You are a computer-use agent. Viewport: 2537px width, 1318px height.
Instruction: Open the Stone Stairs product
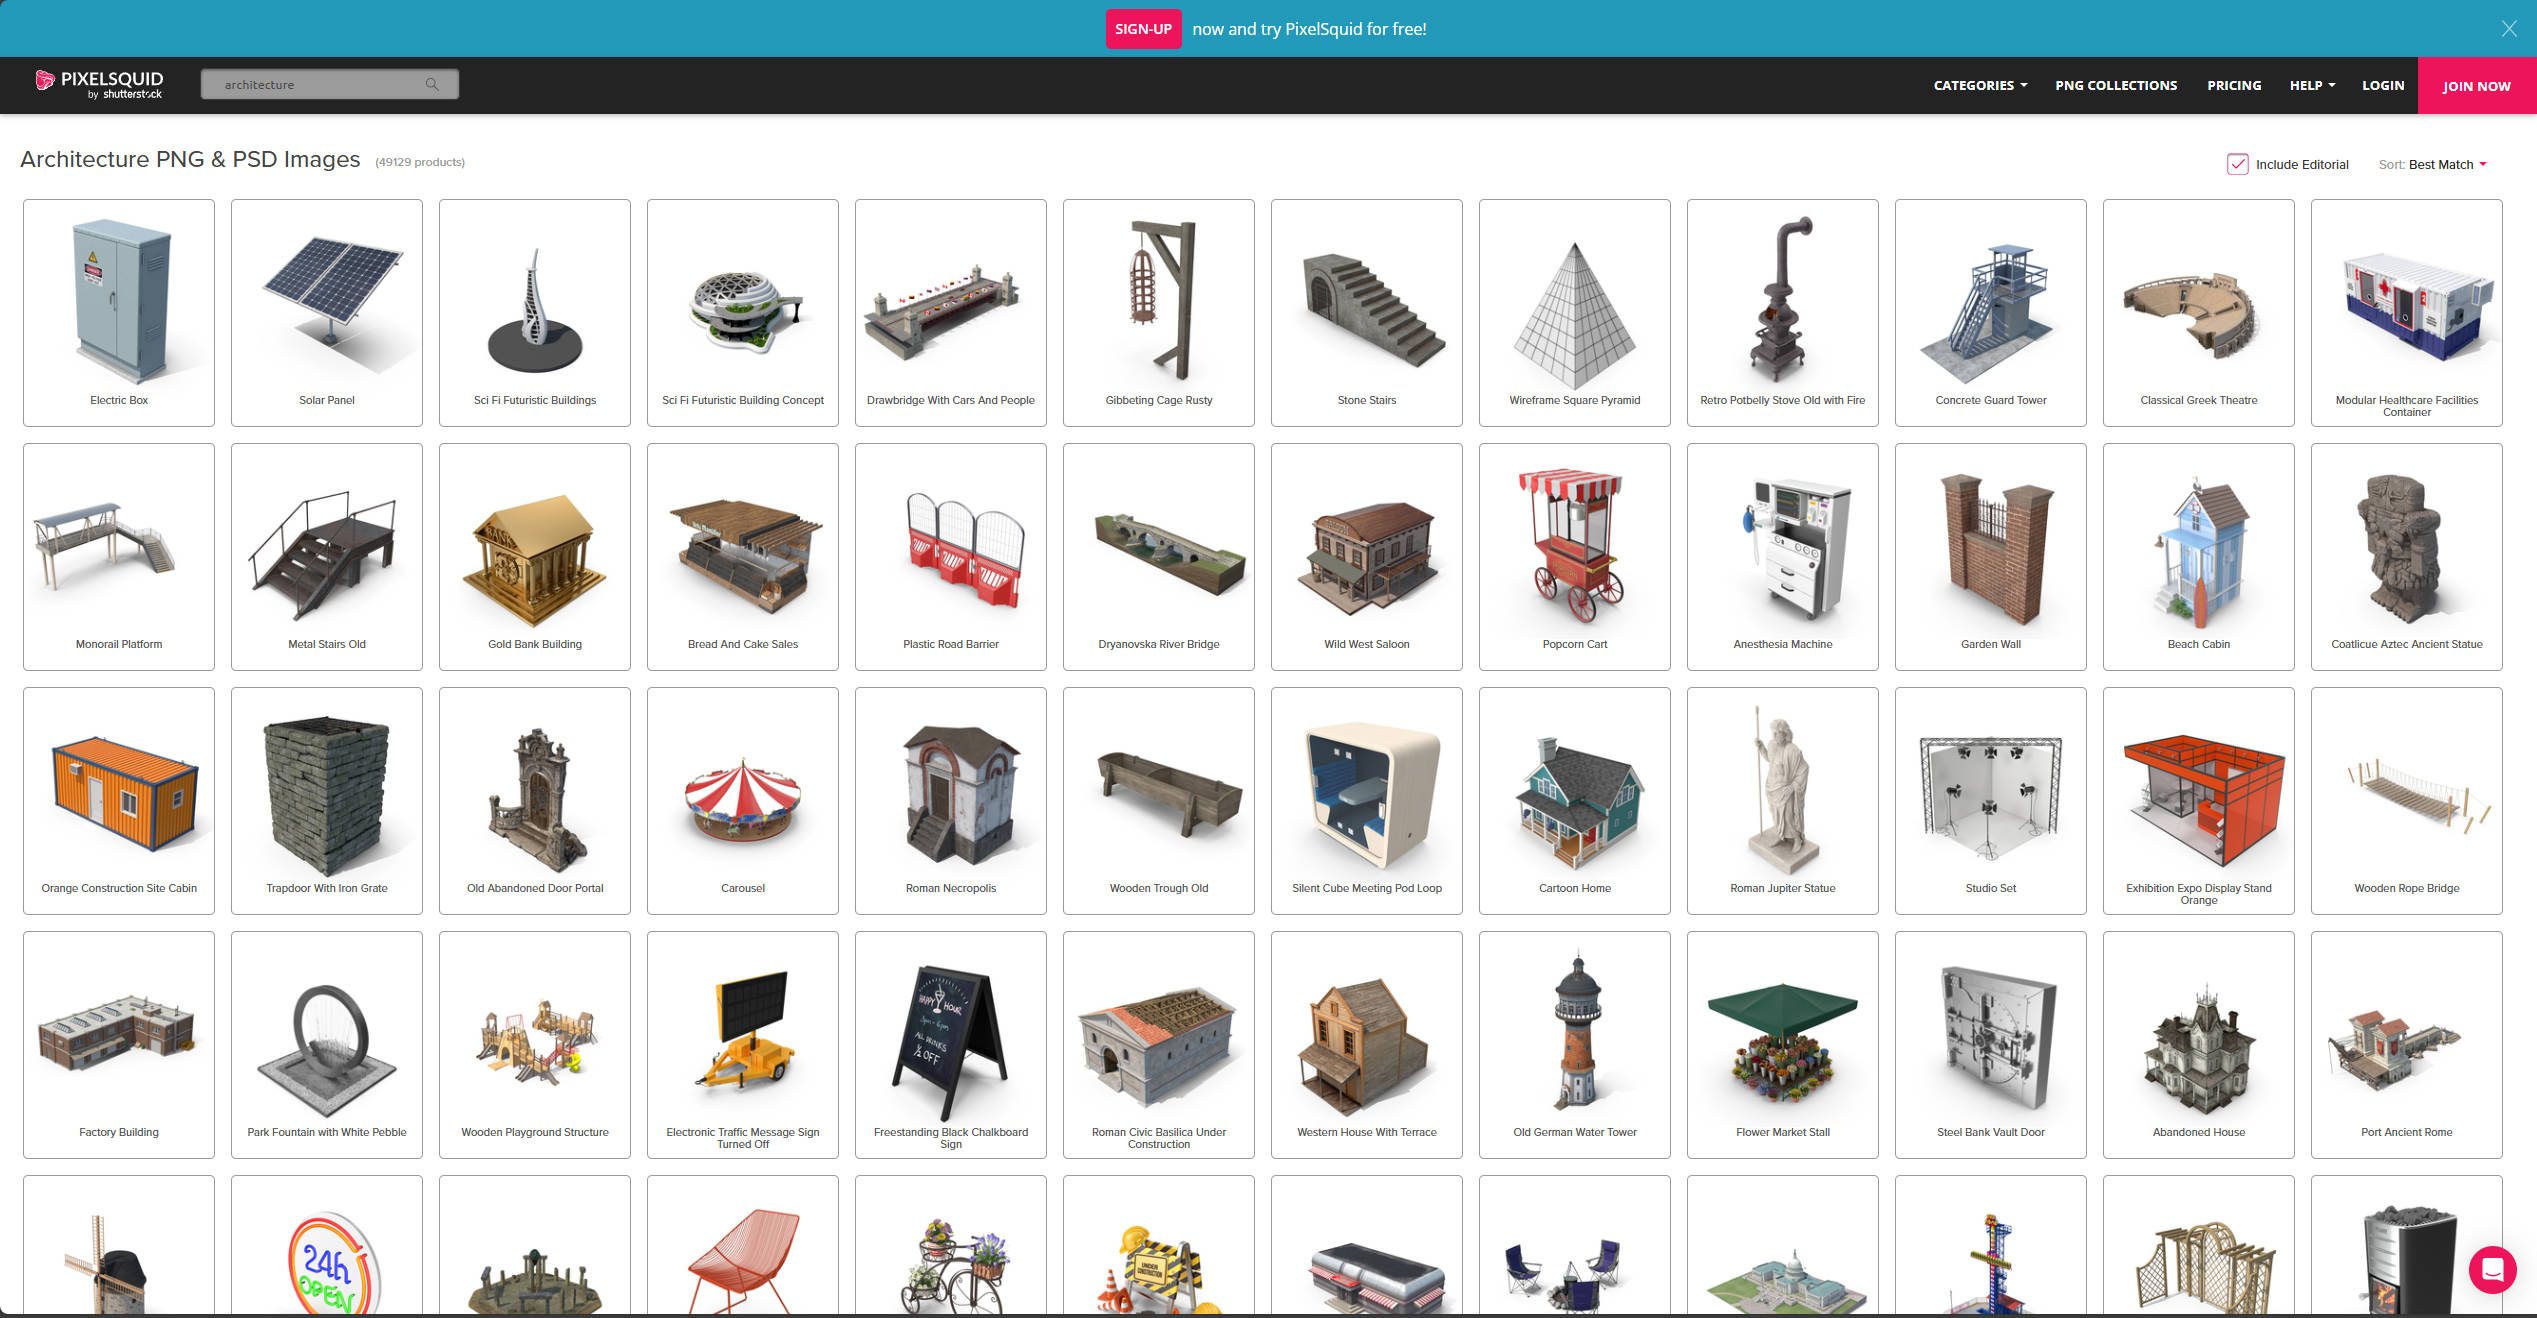pyautogui.click(x=1367, y=312)
